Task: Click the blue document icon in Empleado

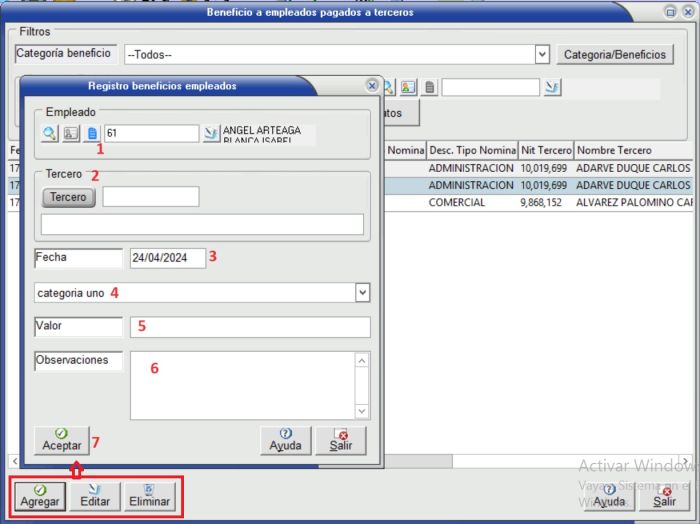Action: tap(91, 134)
